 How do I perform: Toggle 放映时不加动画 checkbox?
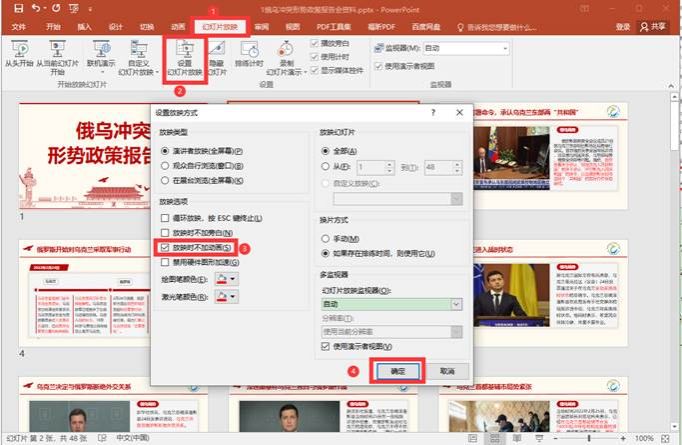click(166, 247)
